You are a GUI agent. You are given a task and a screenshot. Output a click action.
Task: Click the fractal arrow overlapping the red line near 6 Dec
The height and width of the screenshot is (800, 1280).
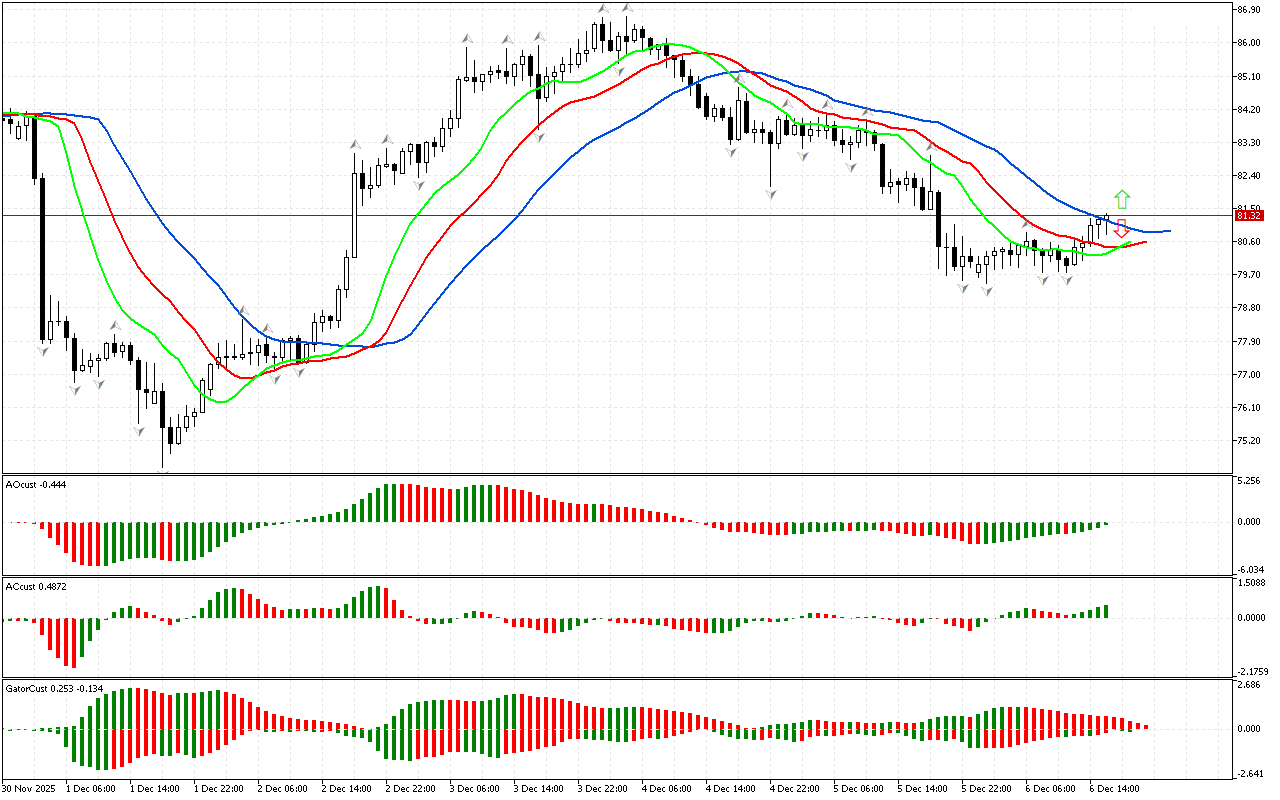[x=1026, y=224]
